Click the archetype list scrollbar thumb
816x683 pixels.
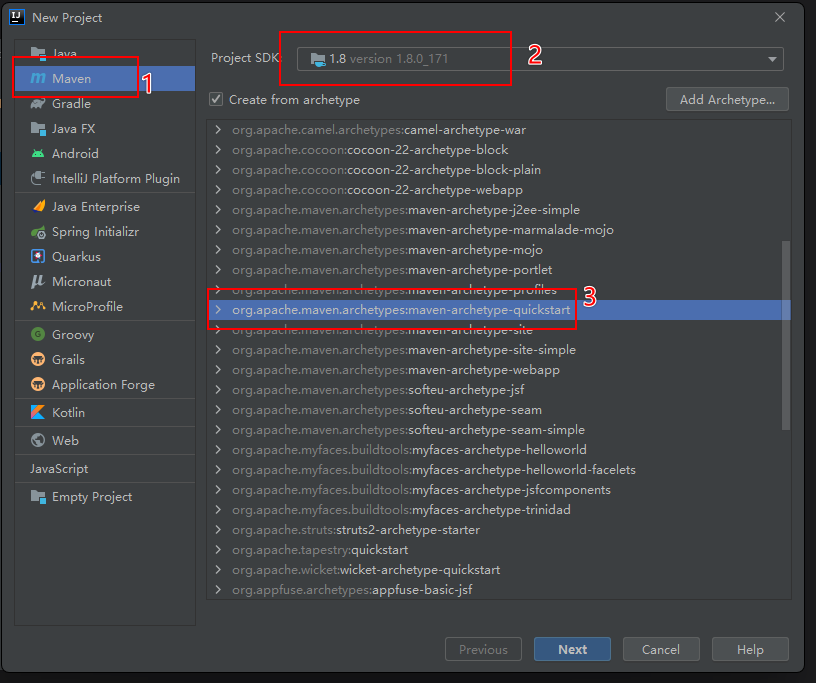[786, 335]
